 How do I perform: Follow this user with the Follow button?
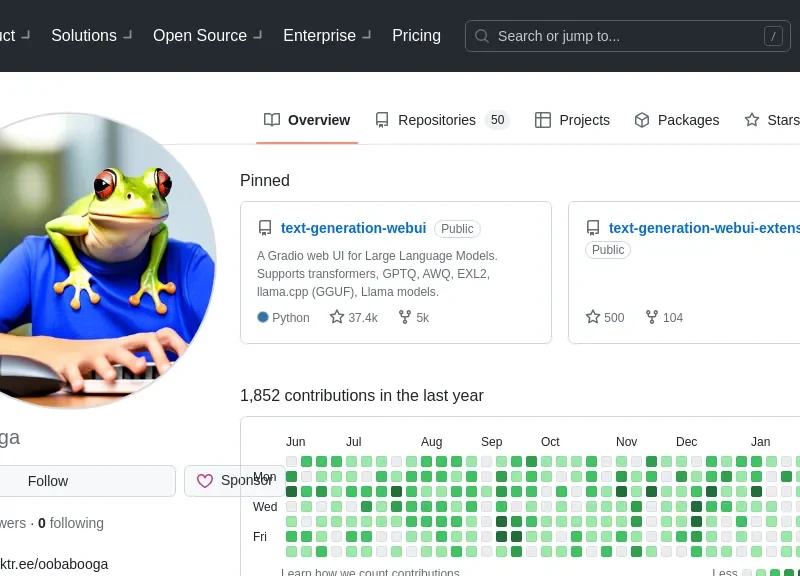87,481
